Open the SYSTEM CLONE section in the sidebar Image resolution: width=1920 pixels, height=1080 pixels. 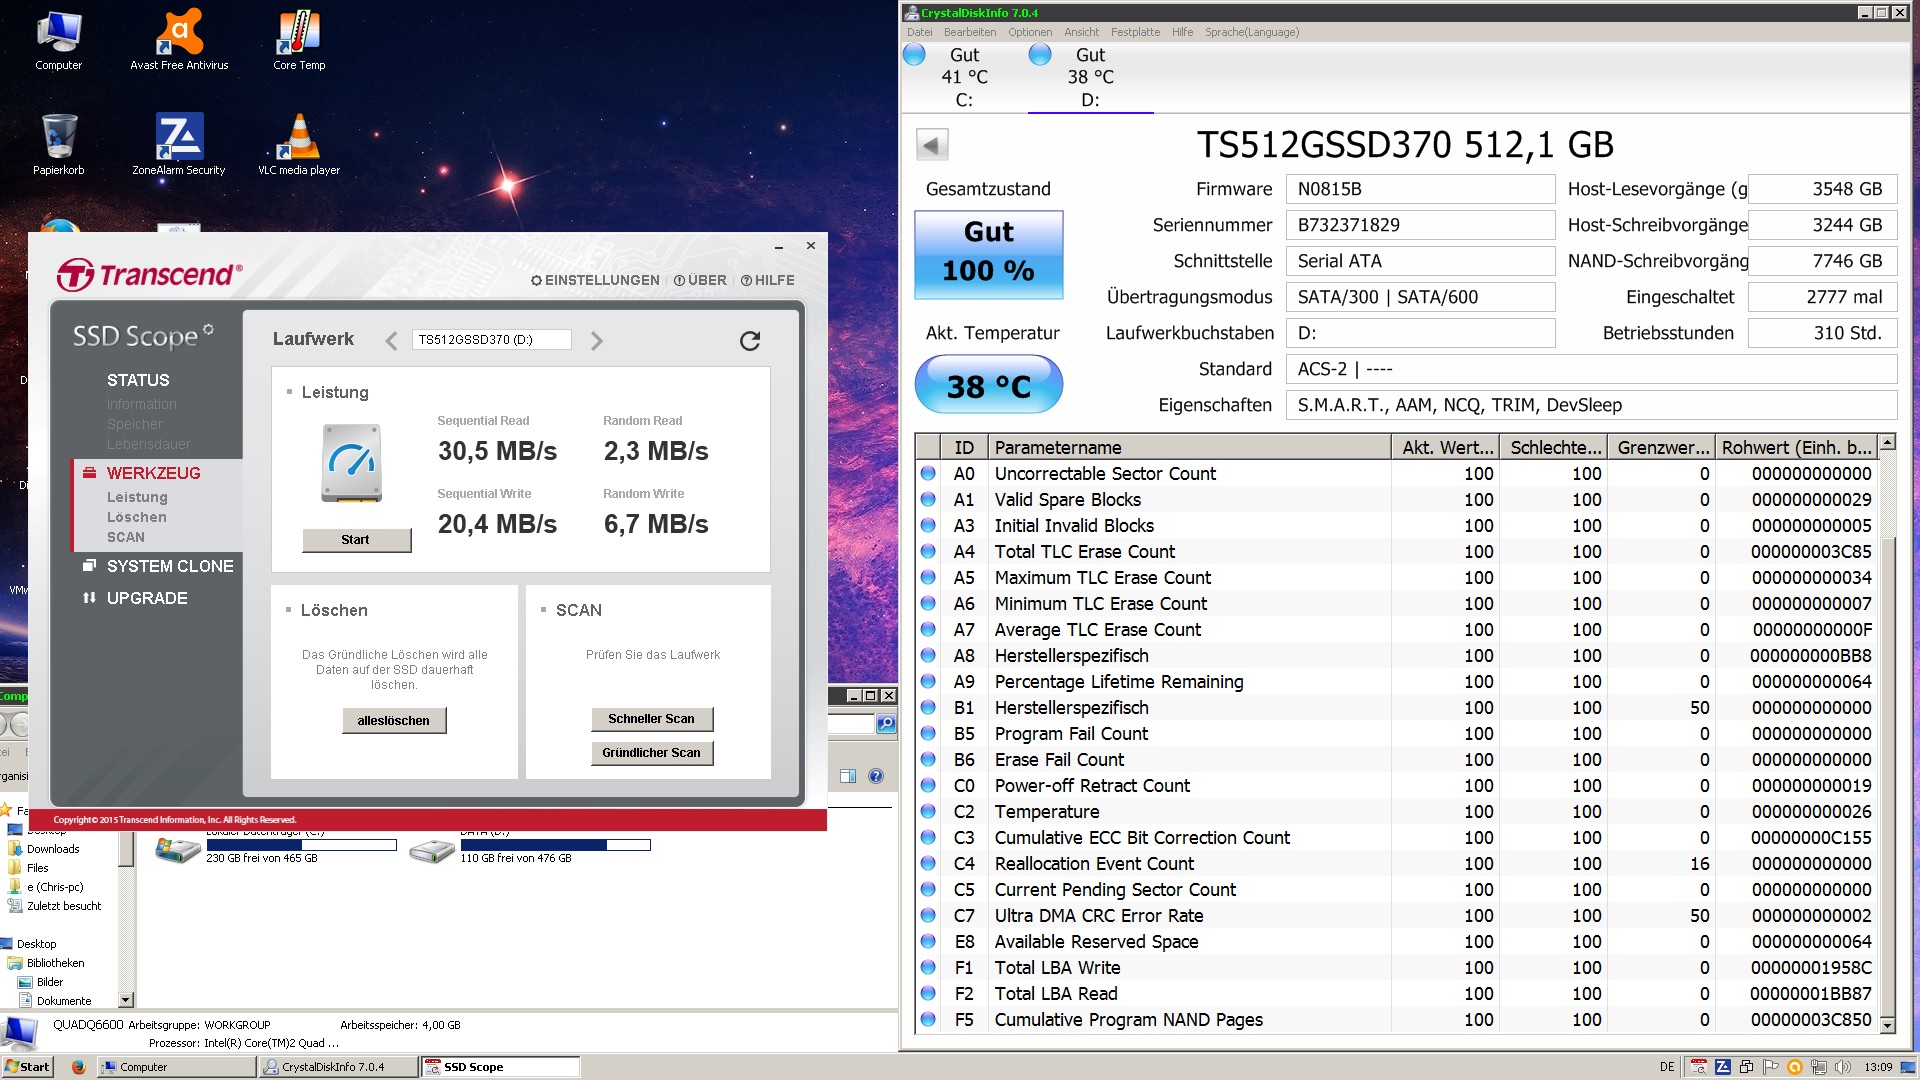[169, 566]
